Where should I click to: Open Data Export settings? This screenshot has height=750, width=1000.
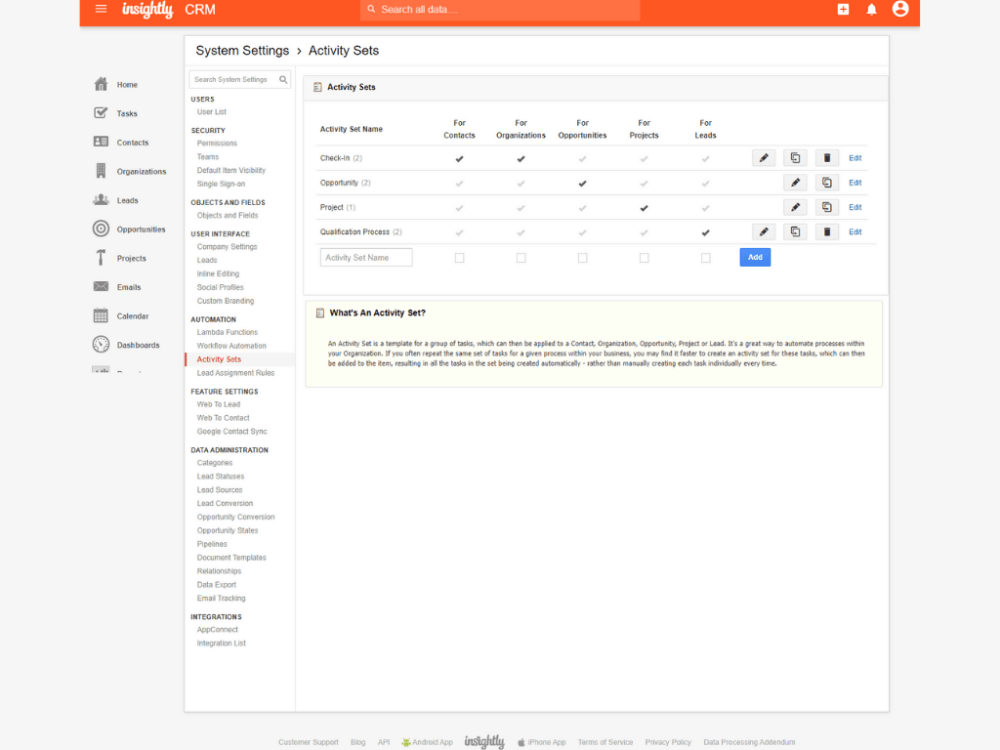click(x=216, y=585)
